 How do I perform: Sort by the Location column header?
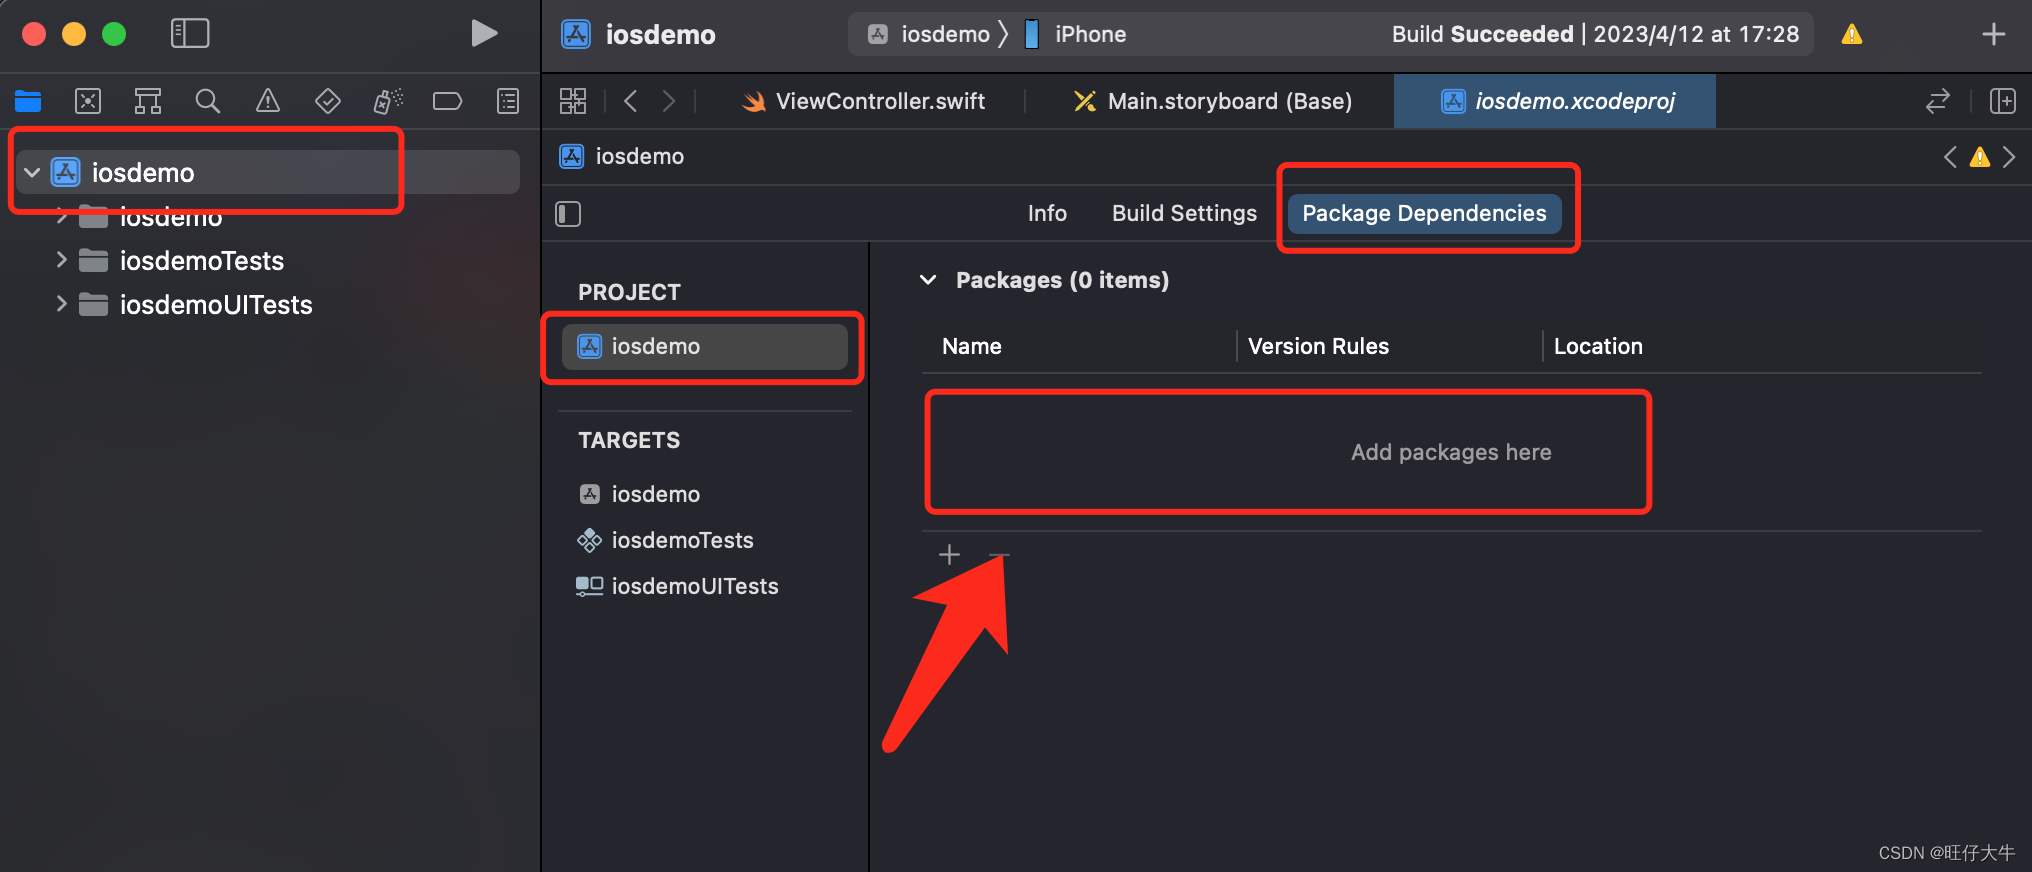click(1598, 346)
